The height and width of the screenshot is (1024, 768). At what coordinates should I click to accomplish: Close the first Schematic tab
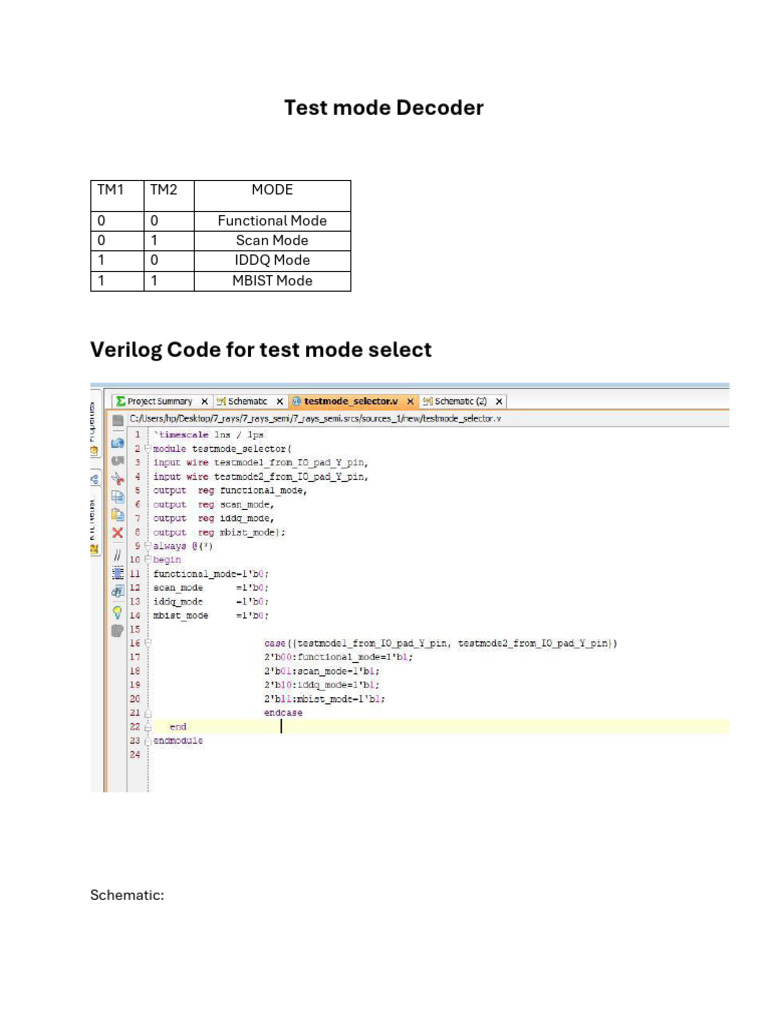pos(280,402)
